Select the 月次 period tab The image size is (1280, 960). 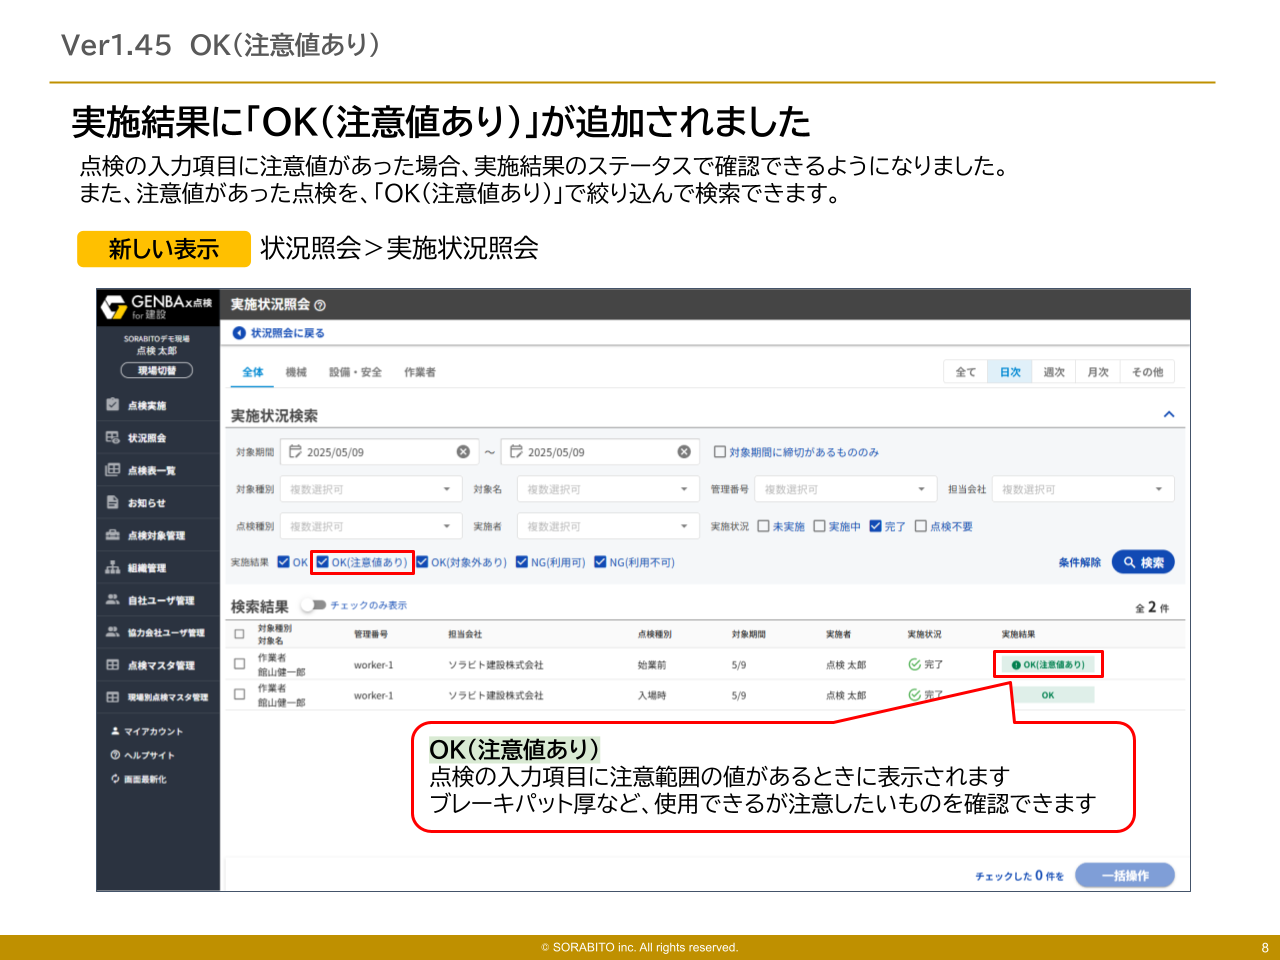(x=1097, y=371)
